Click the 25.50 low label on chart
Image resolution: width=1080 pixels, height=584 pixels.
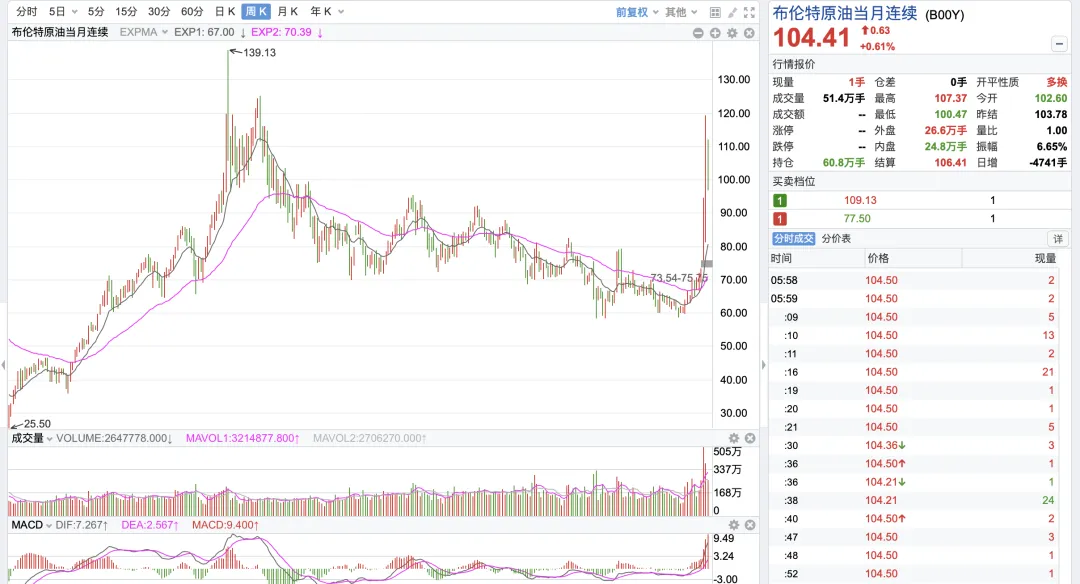37,424
